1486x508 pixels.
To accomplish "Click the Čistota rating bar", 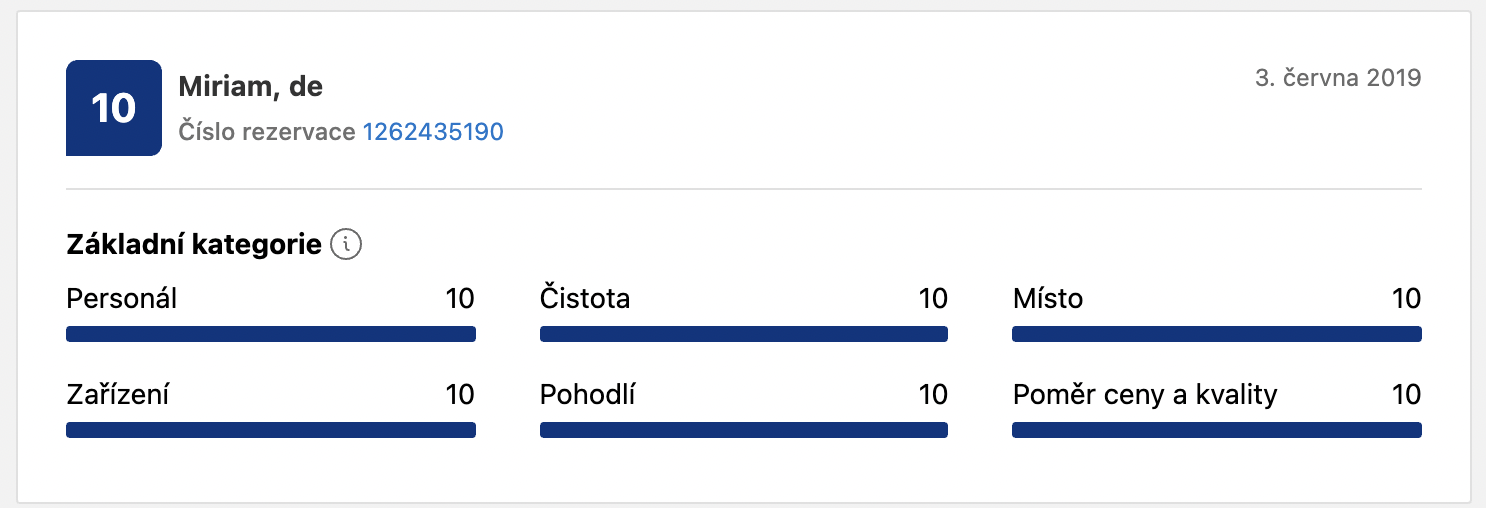I will 744,334.
